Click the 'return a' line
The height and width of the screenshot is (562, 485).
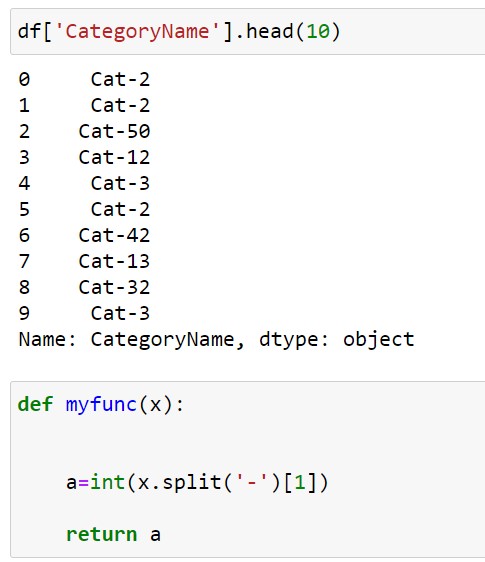pos(113,535)
